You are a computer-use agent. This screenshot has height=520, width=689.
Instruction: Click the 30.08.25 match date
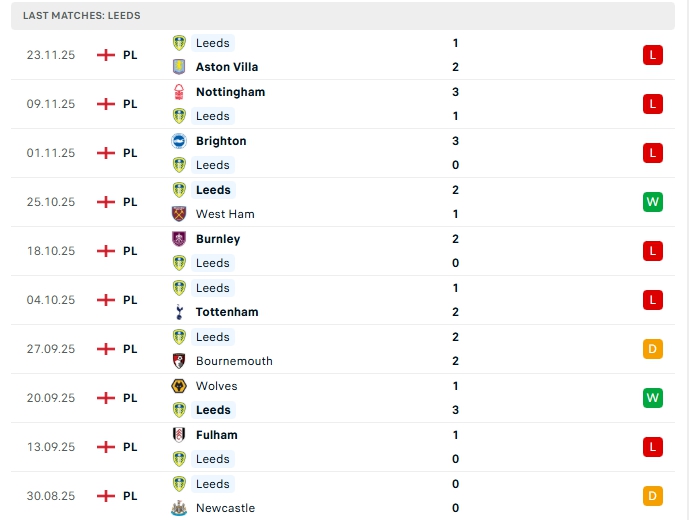(x=51, y=496)
